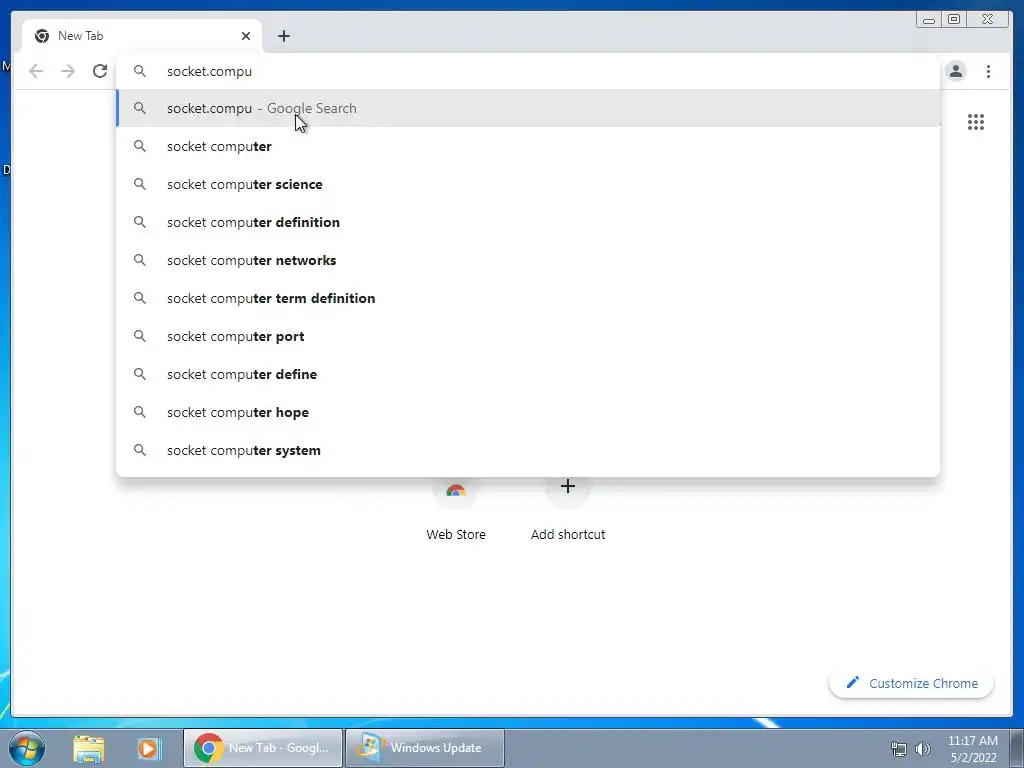Viewport: 1024px width, 768px height.
Task: Pick the "socket computer system" suggestion
Action: 528,450
